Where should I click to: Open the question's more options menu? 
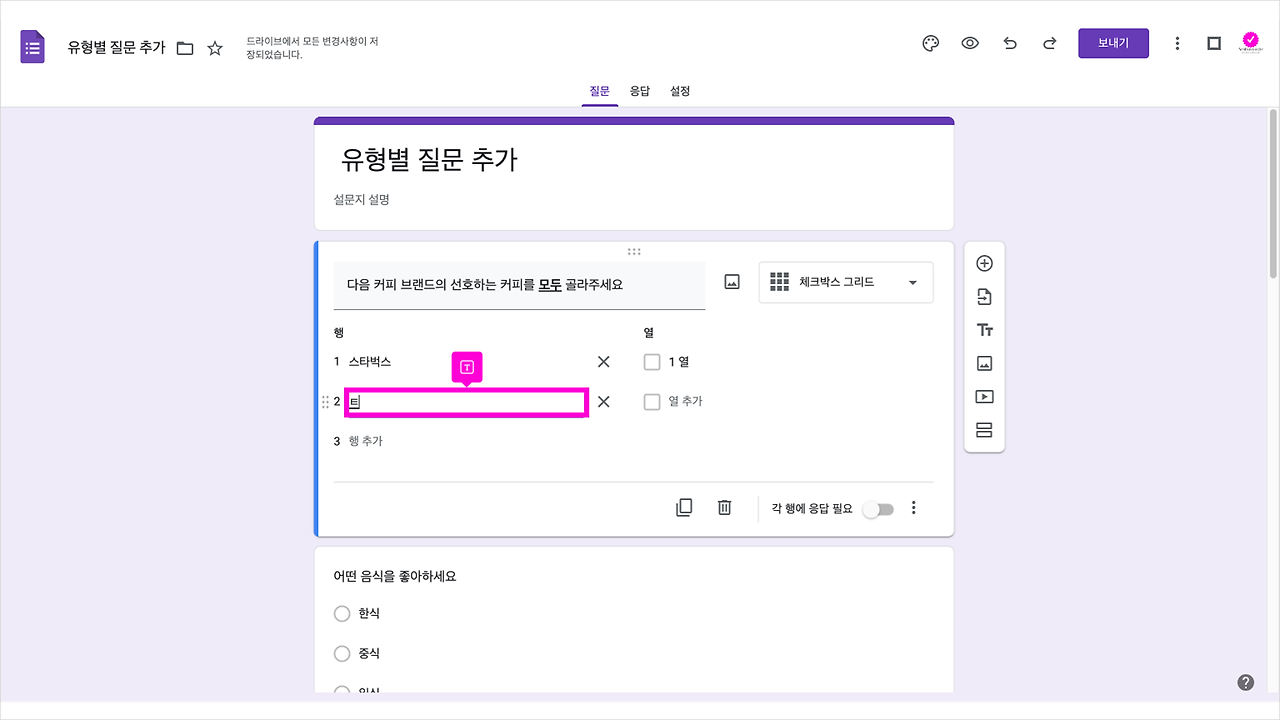pos(913,507)
